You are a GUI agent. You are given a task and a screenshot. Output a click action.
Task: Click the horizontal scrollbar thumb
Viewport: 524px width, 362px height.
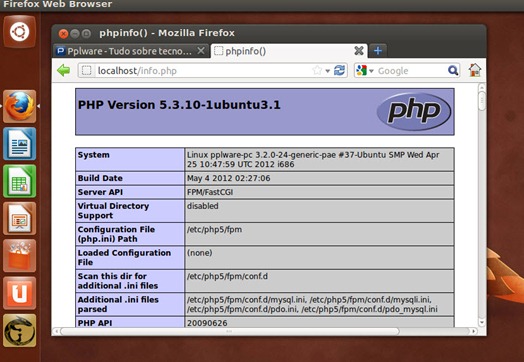(x=229, y=331)
